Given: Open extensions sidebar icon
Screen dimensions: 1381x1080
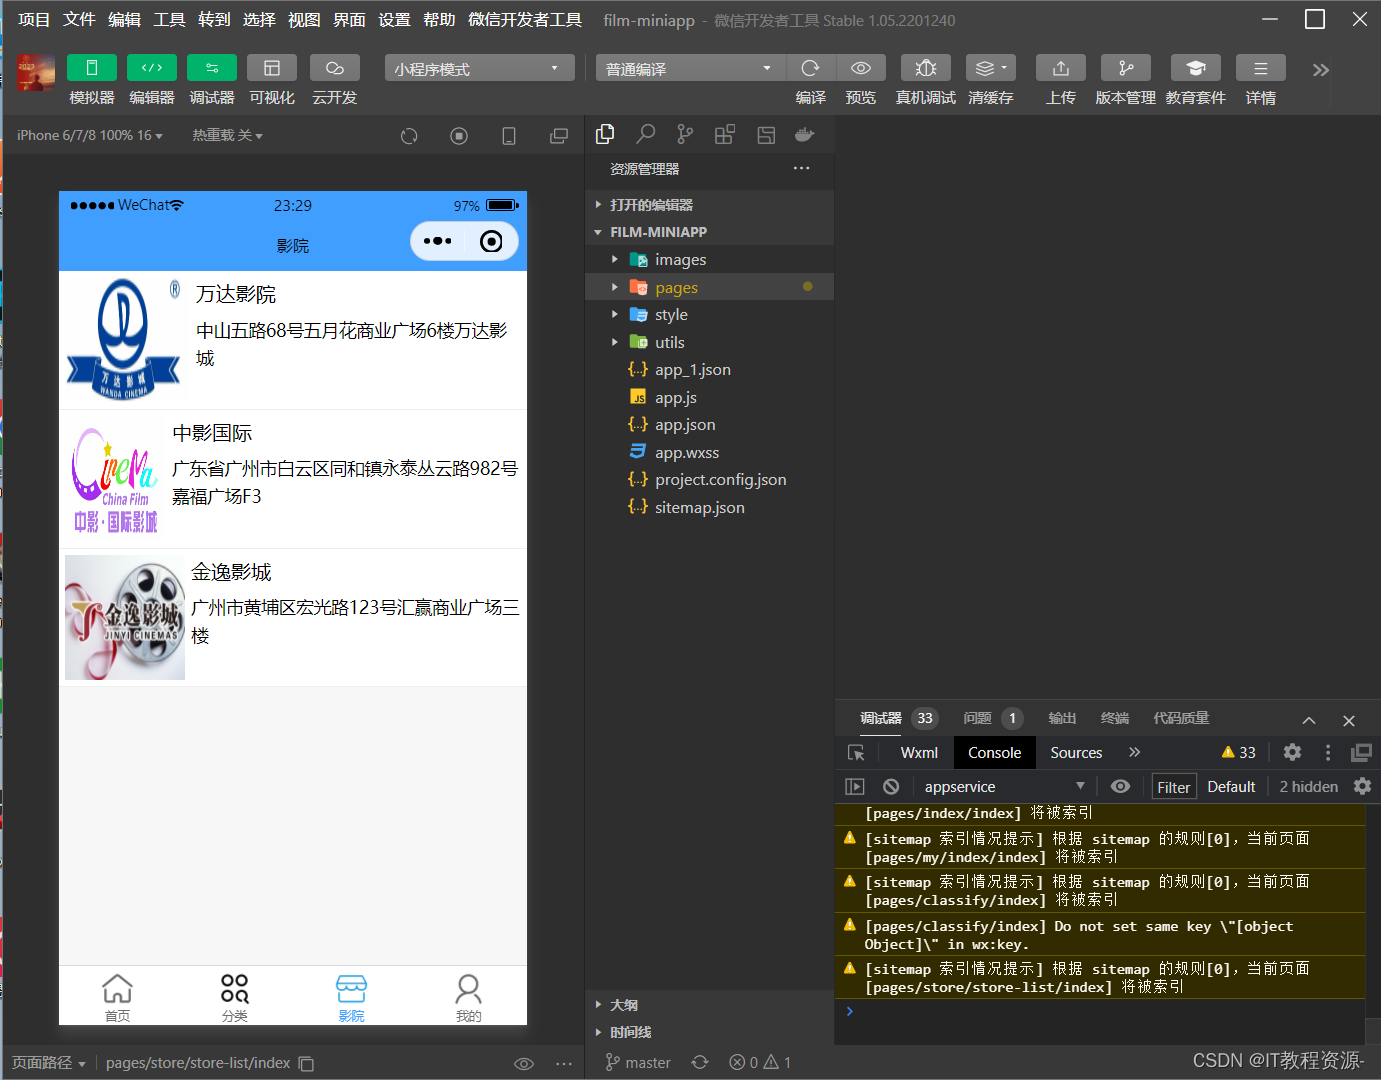Looking at the screenshot, I should pos(725,134).
